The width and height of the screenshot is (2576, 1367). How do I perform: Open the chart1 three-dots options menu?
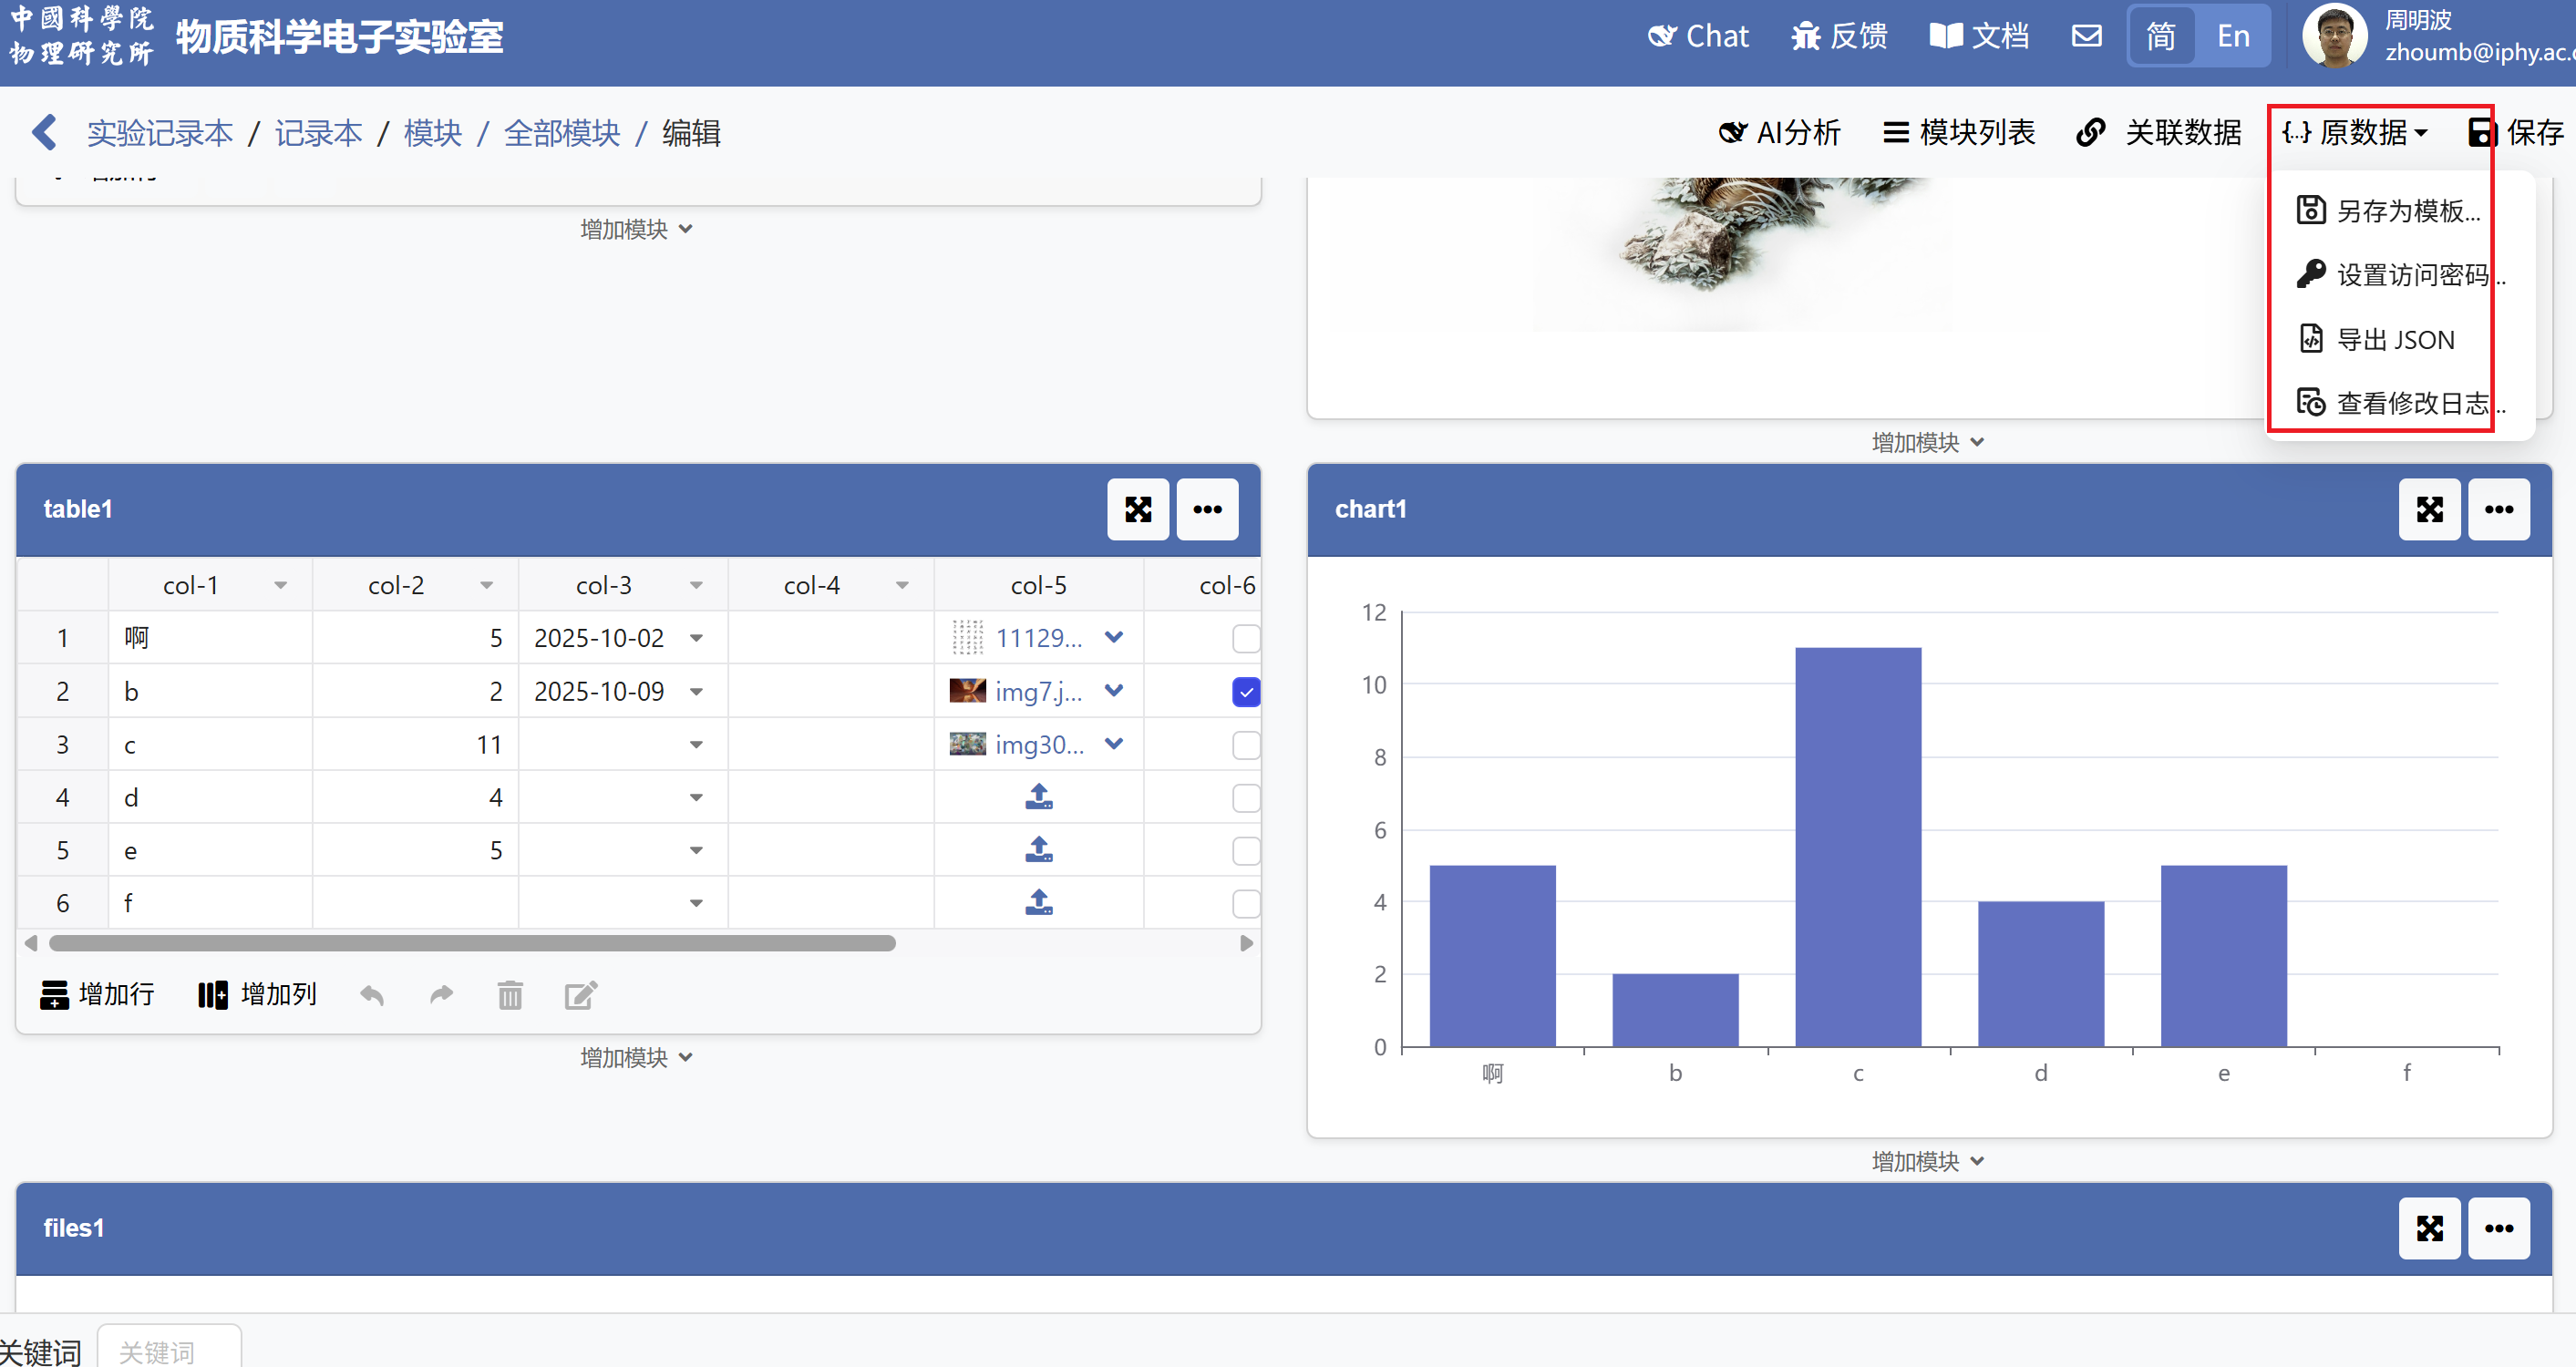[2498, 509]
